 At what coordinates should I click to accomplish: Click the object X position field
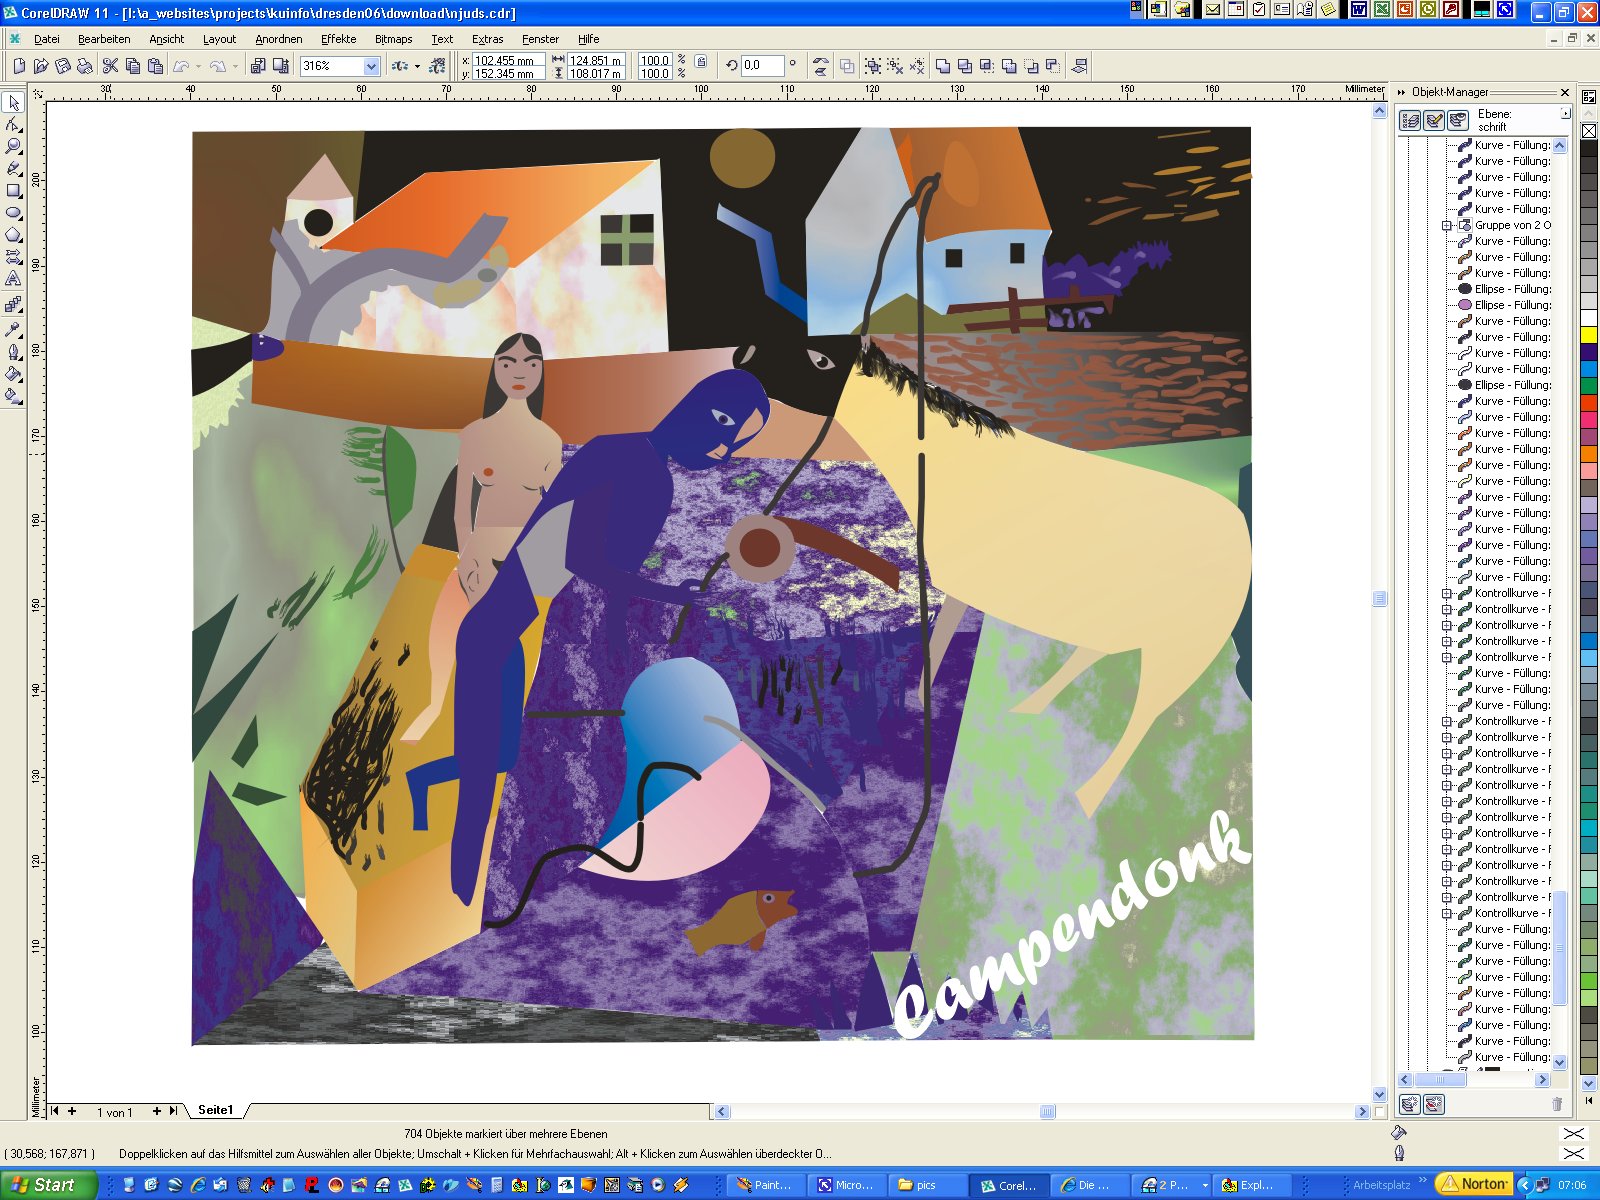pos(507,60)
